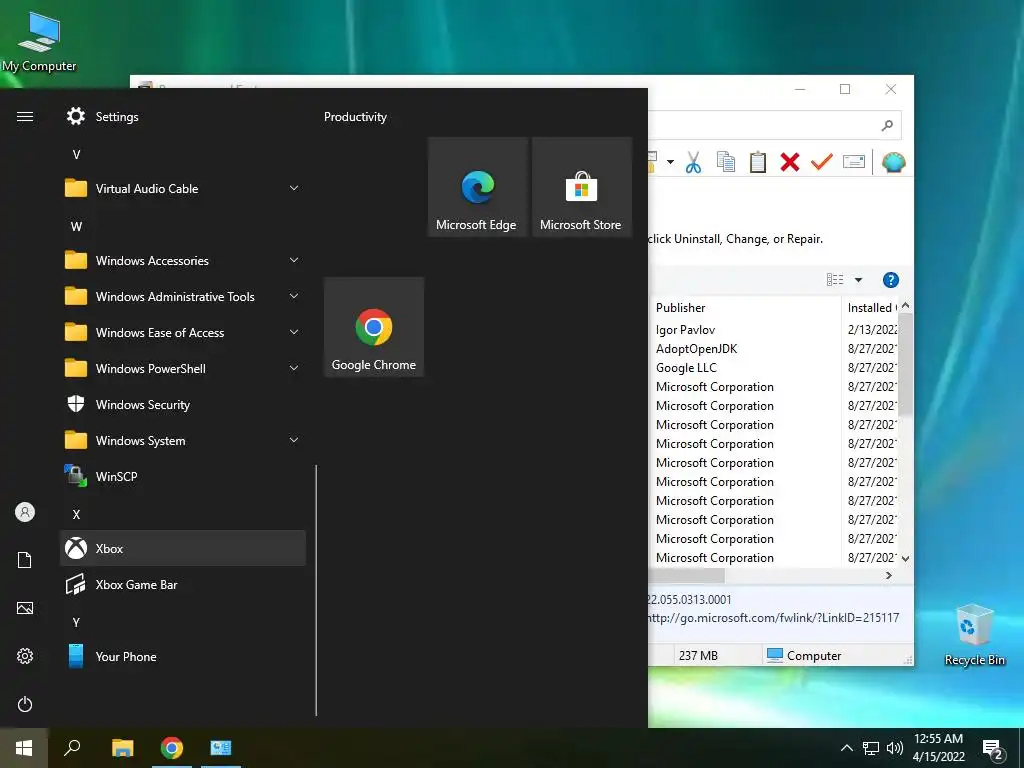Image resolution: width=1024 pixels, height=768 pixels.
Task: Open the toolbar folder dropdown arrow
Action: coord(670,162)
